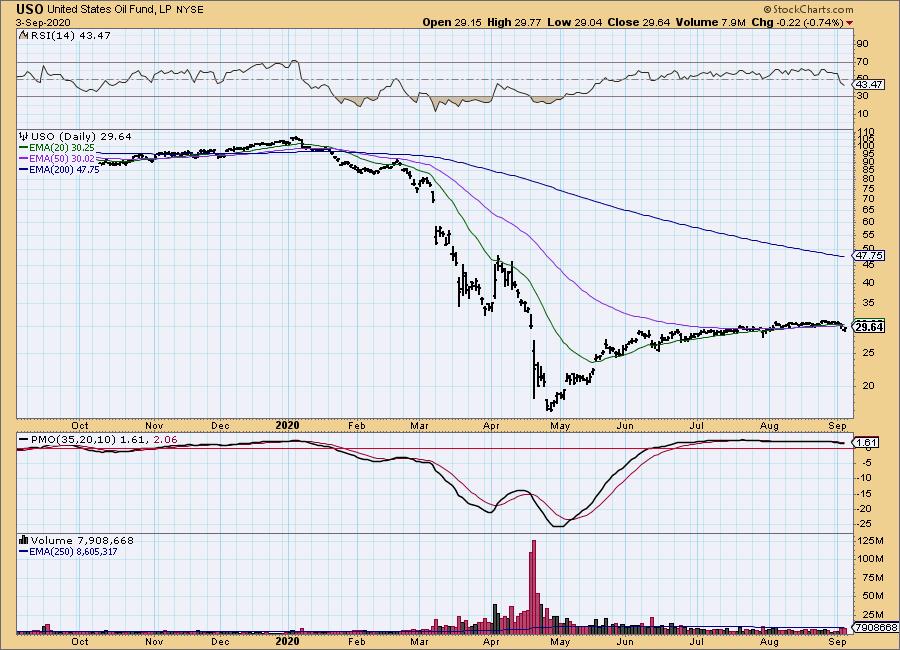Click the Oct label under the volume panel

[x=80, y=641]
